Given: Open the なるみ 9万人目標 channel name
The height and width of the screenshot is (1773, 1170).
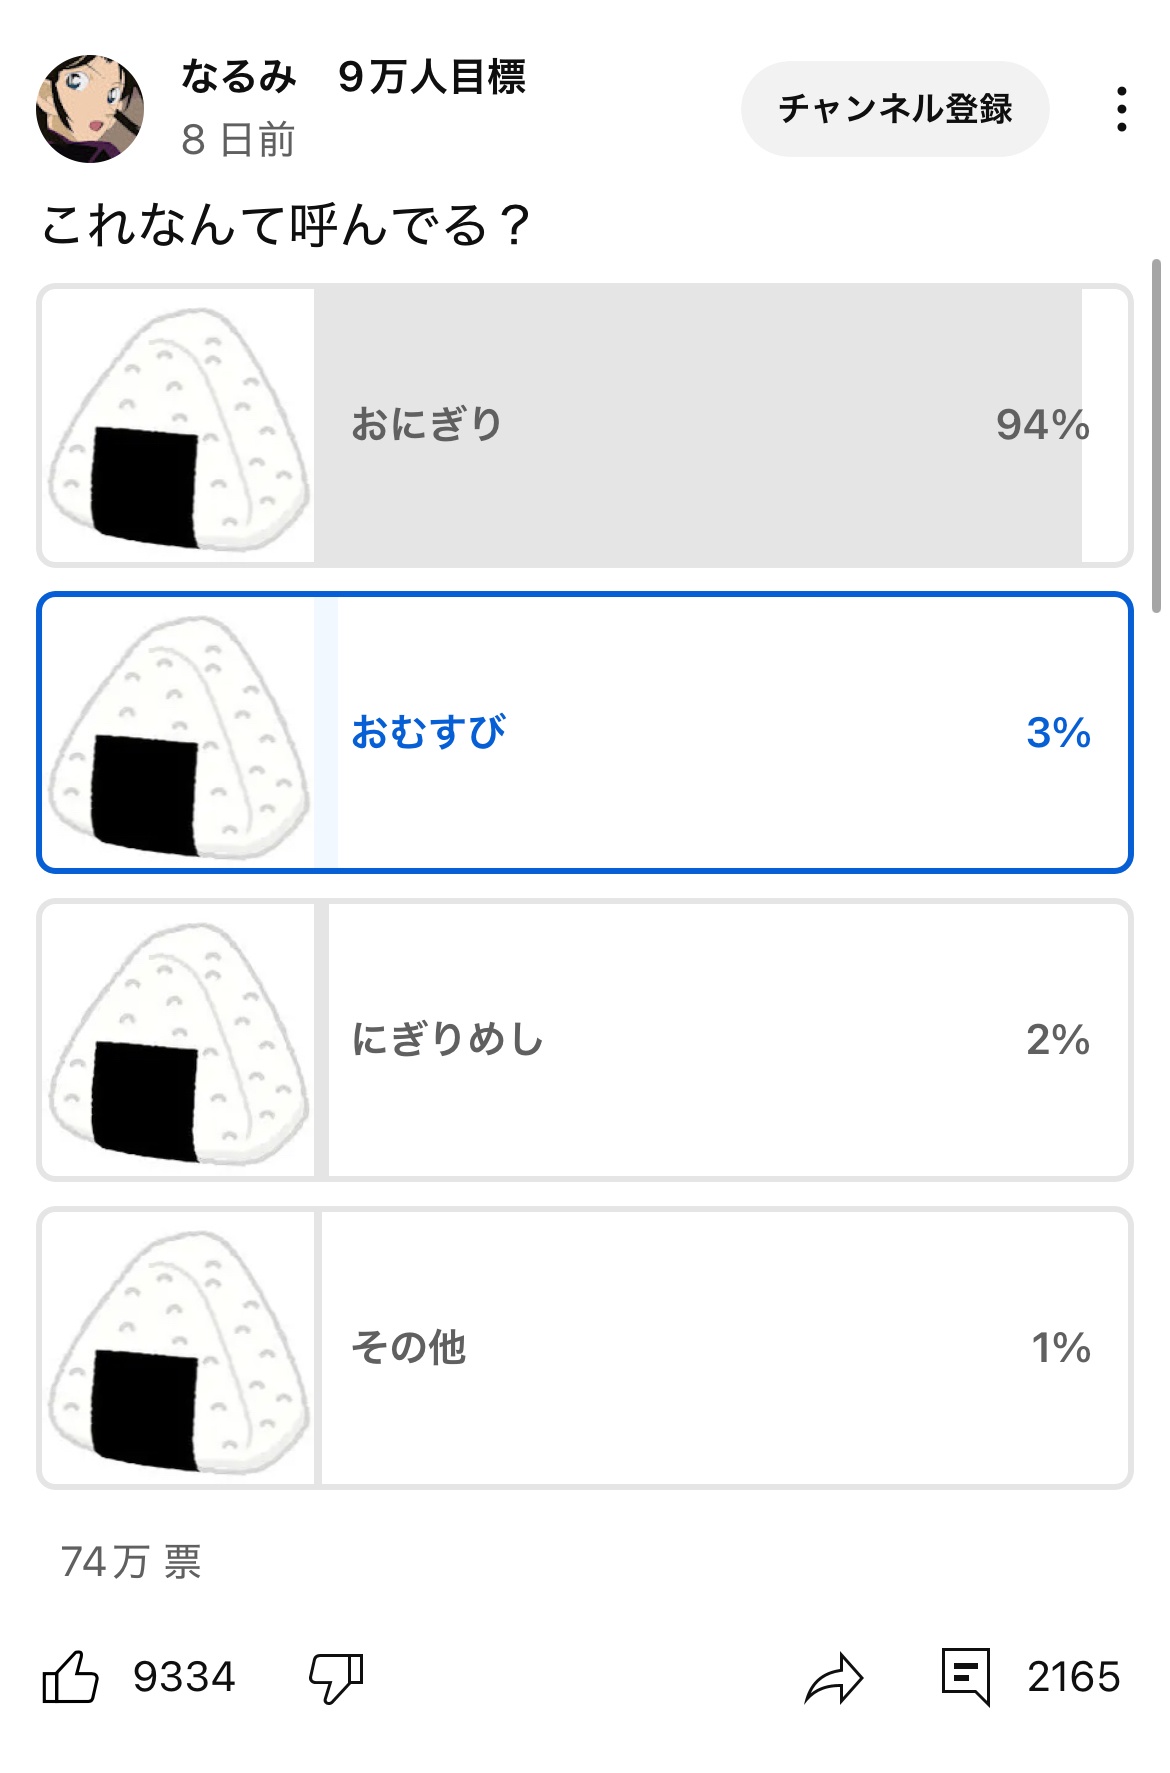Looking at the screenshot, I should pyautogui.click(x=353, y=77).
